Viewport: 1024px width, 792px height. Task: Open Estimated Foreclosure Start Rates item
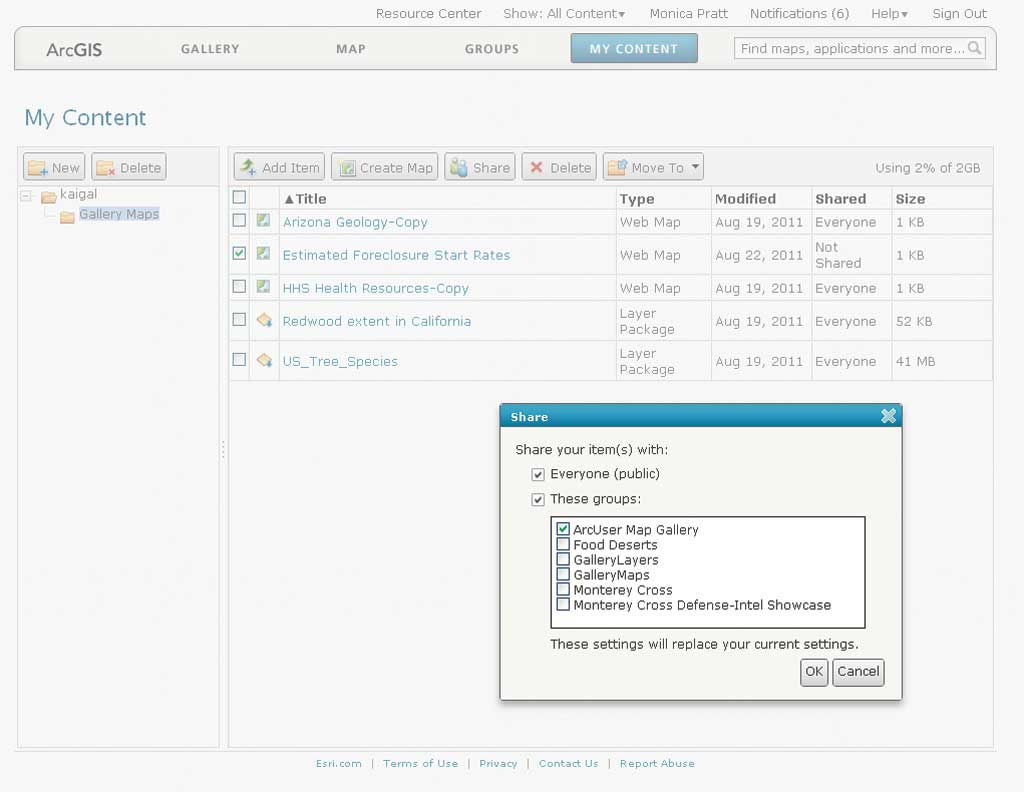click(396, 255)
